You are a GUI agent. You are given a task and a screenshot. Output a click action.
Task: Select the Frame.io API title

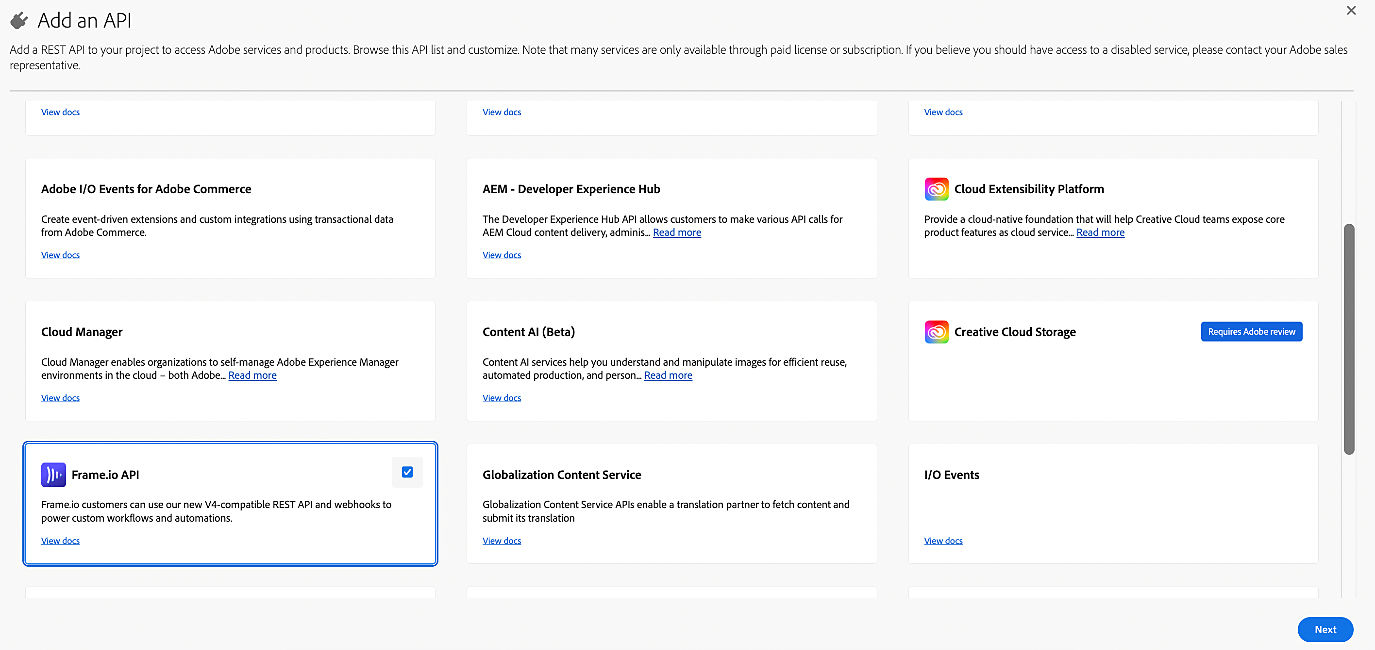(105, 475)
